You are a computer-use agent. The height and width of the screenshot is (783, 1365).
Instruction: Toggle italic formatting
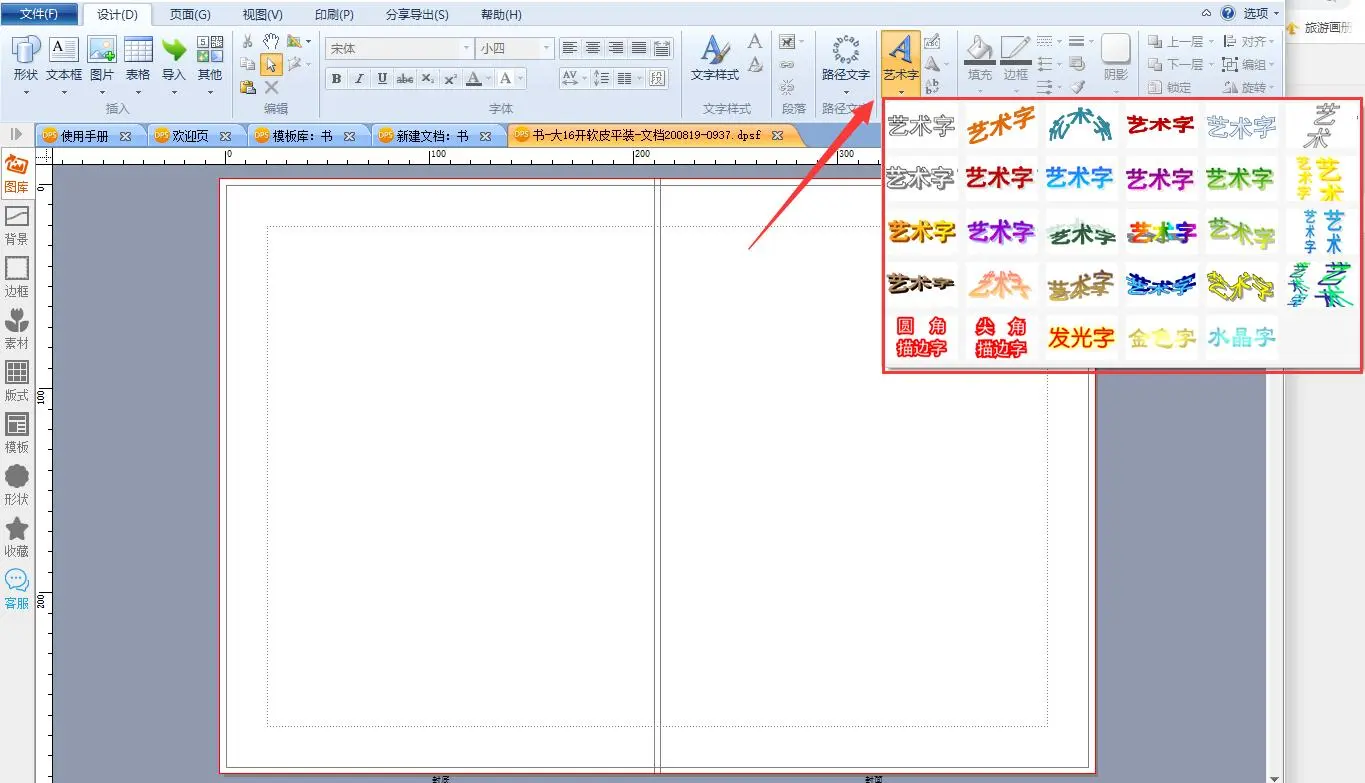[359, 79]
